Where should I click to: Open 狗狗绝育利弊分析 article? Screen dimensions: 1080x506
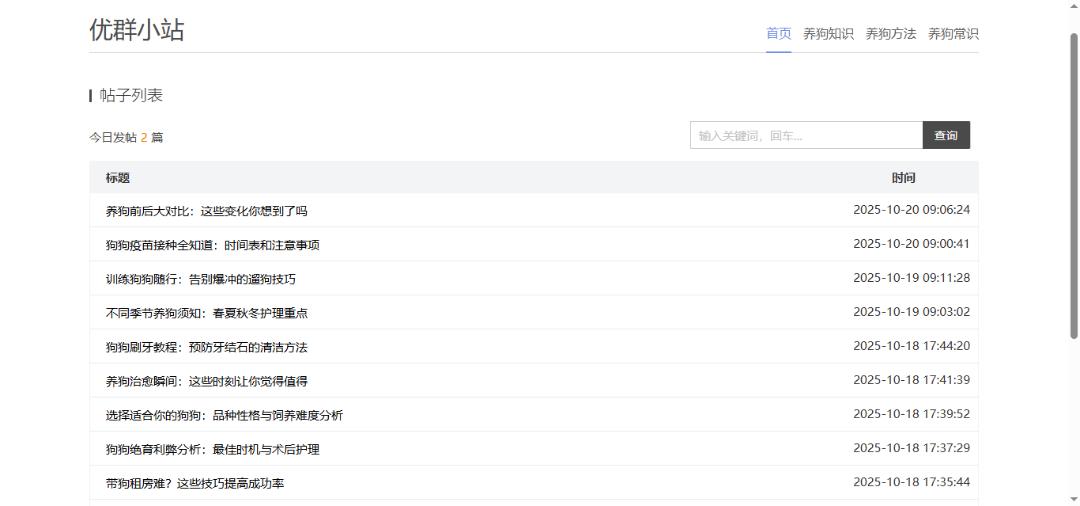(212, 449)
